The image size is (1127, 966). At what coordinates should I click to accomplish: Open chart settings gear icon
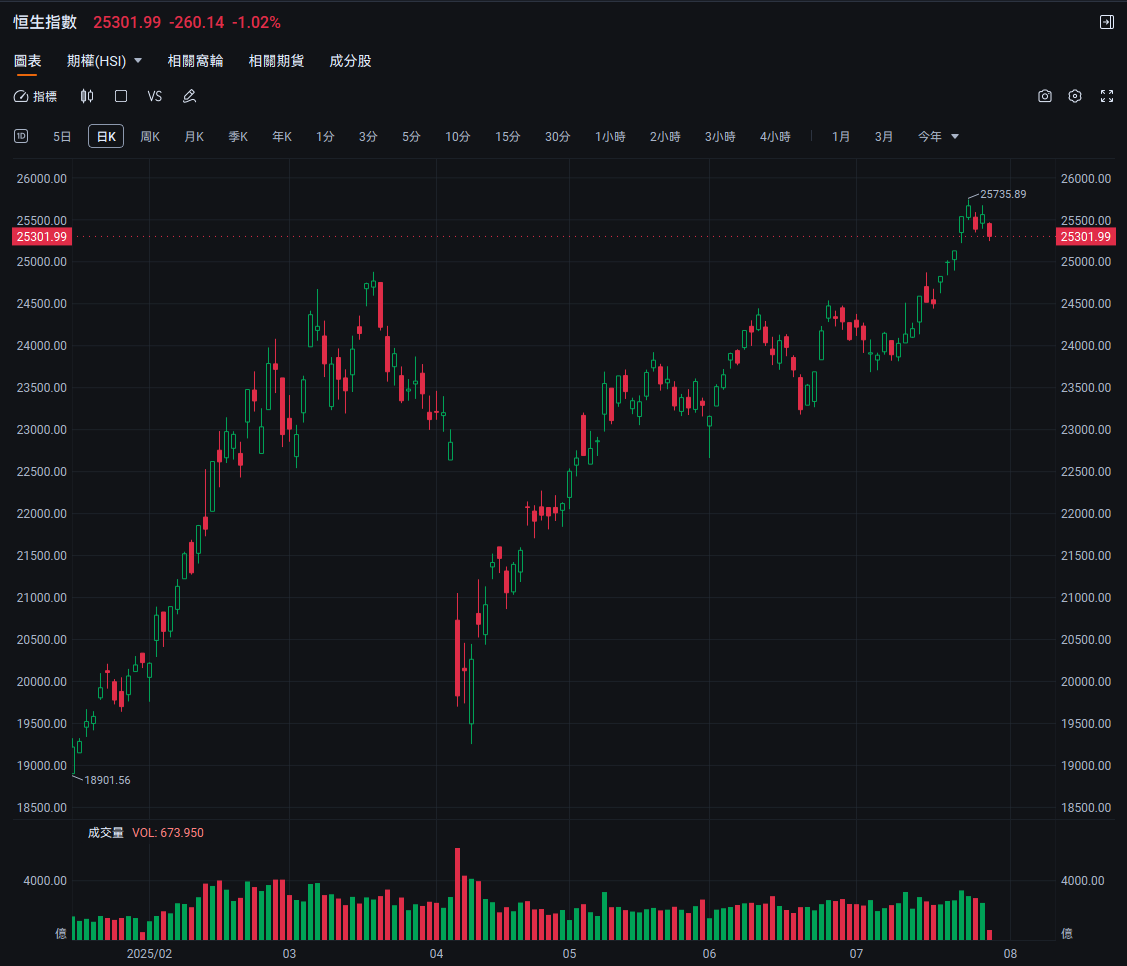[1075, 96]
